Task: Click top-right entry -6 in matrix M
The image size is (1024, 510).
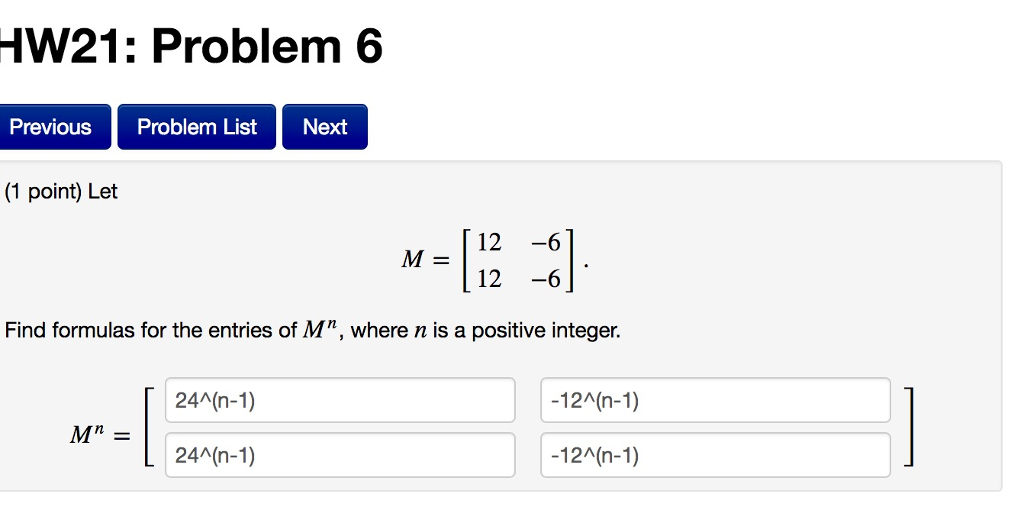Action: pyautogui.click(x=546, y=242)
